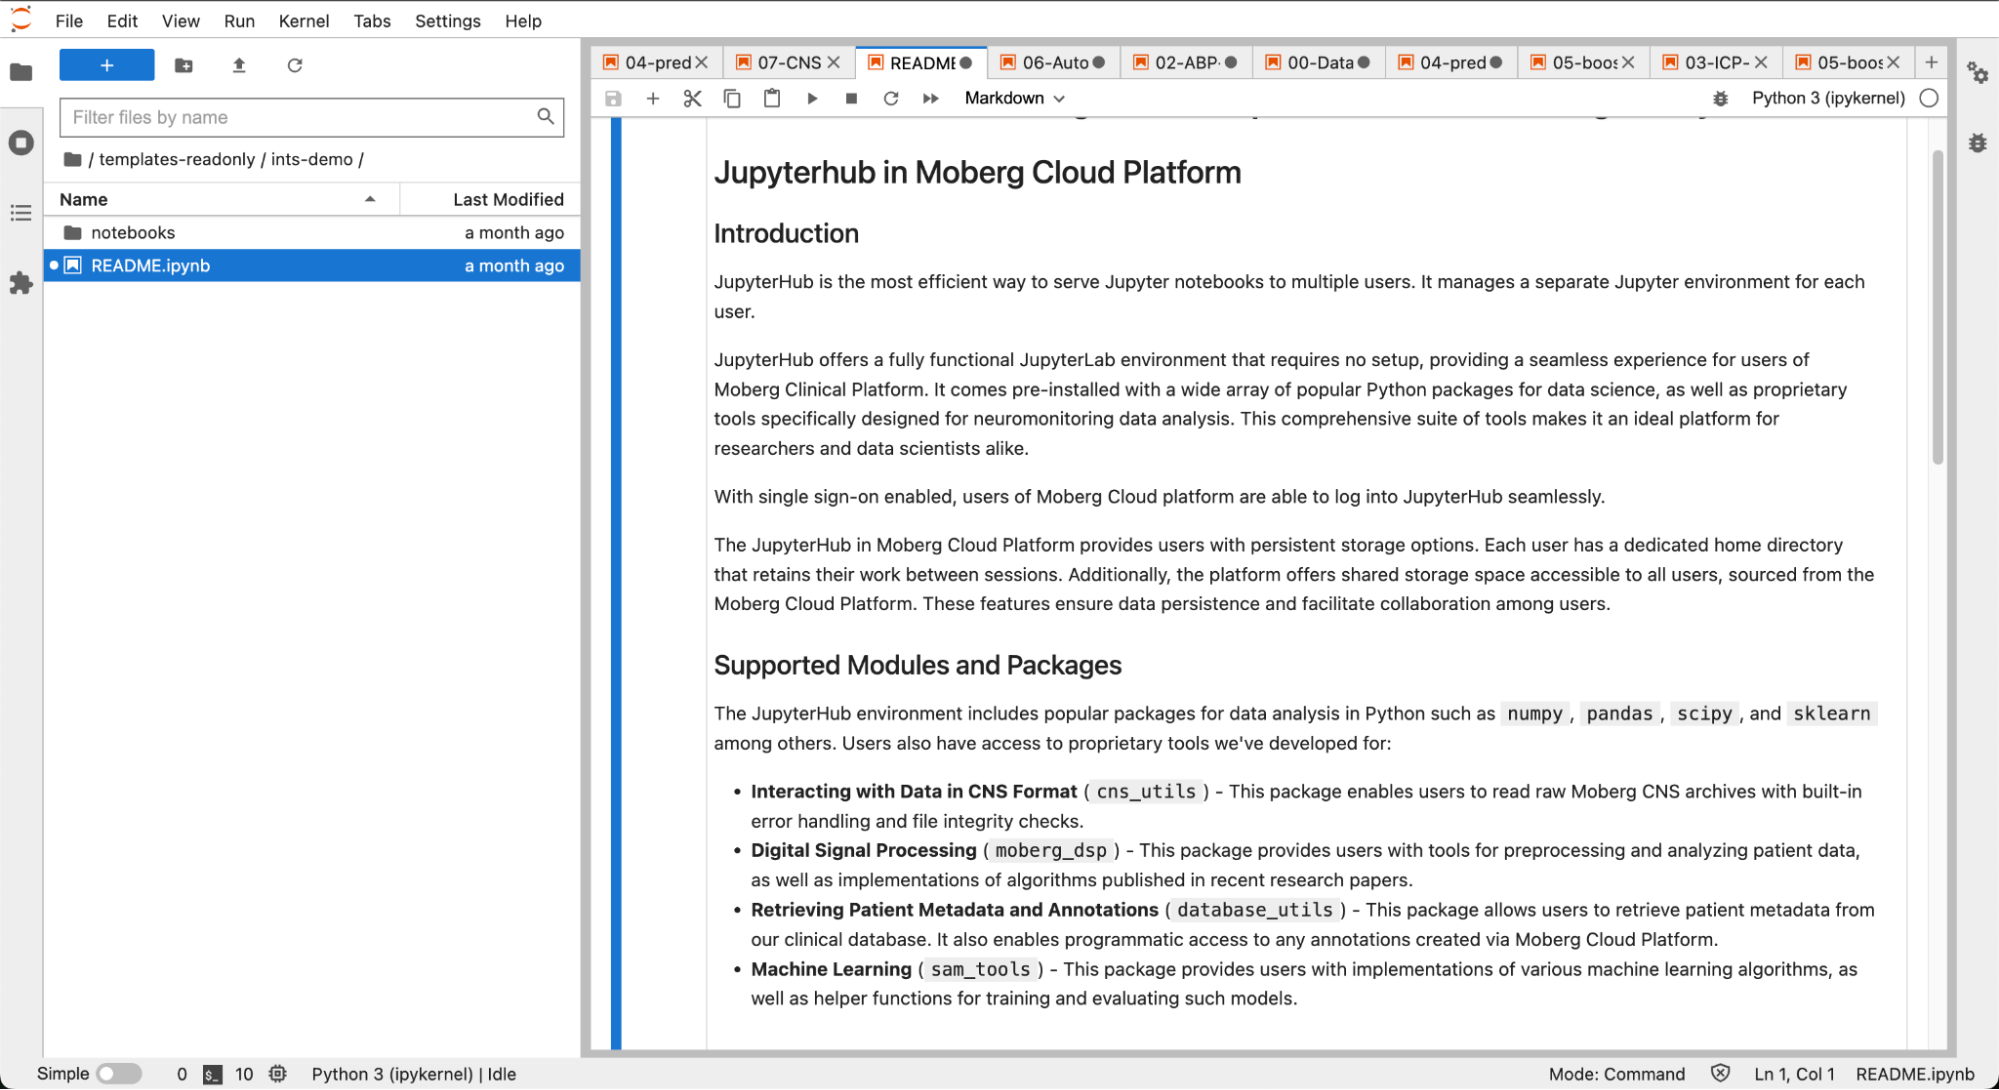Restart kernel and run all cells
The width and height of the screenshot is (1999, 1090).
point(930,98)
